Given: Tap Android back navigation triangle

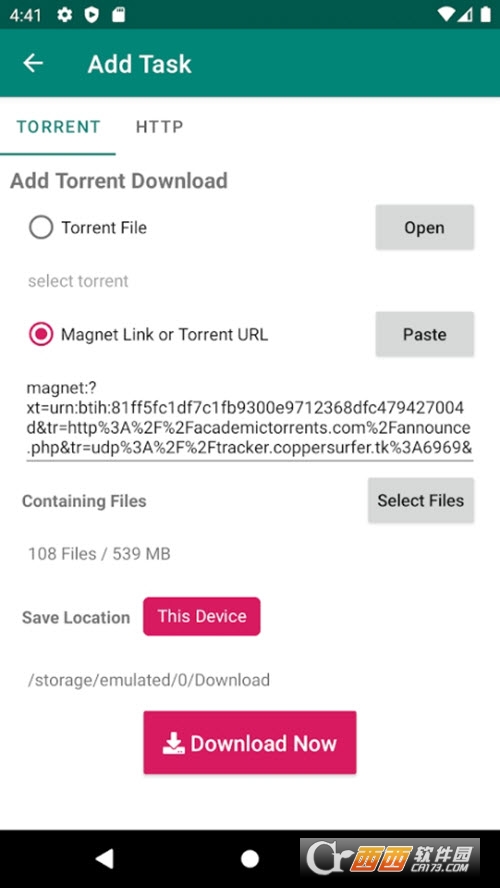Looking at the screenshot, I should click(104, 859).
